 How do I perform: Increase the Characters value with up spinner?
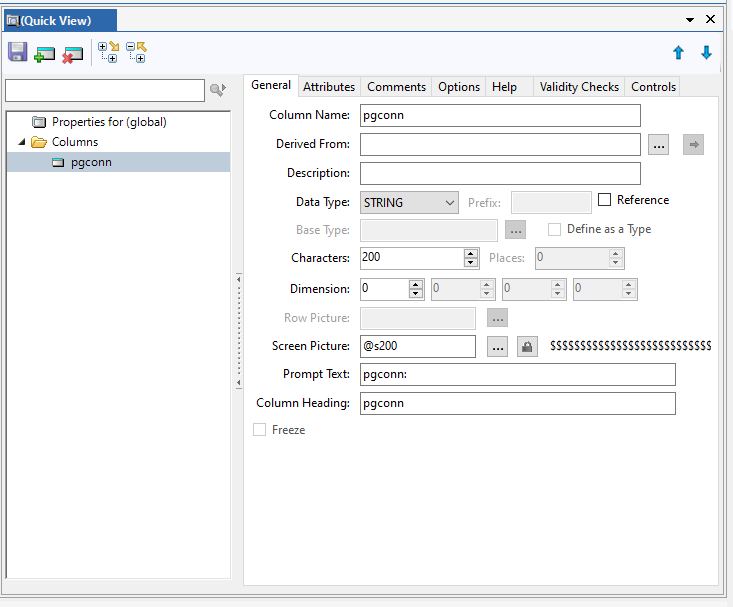coord(471,253)
